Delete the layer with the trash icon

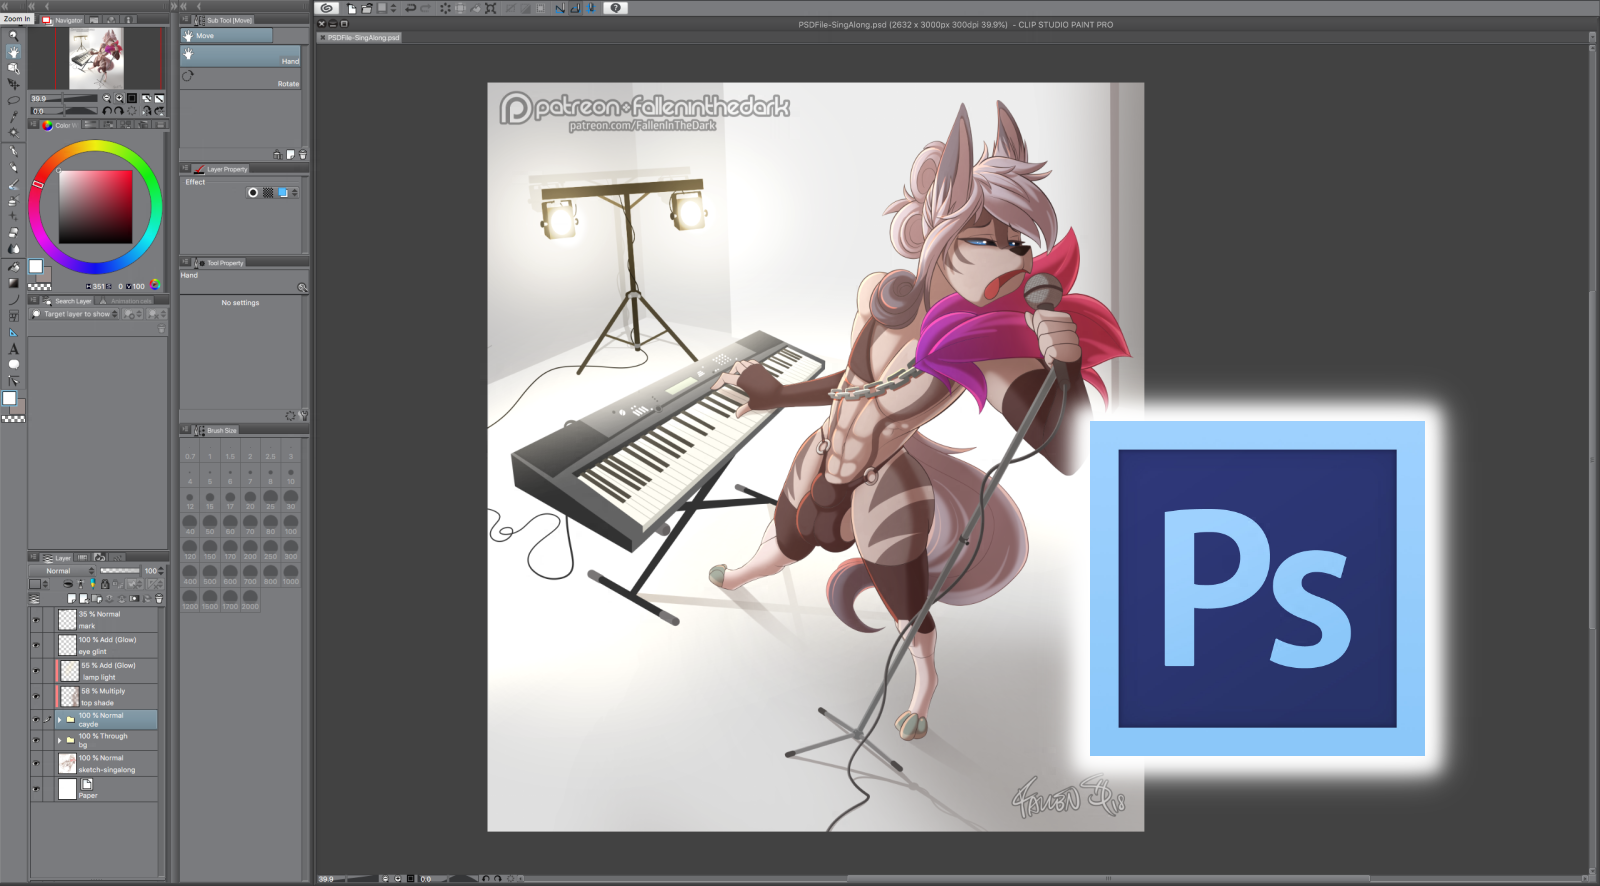pos(158,599)
